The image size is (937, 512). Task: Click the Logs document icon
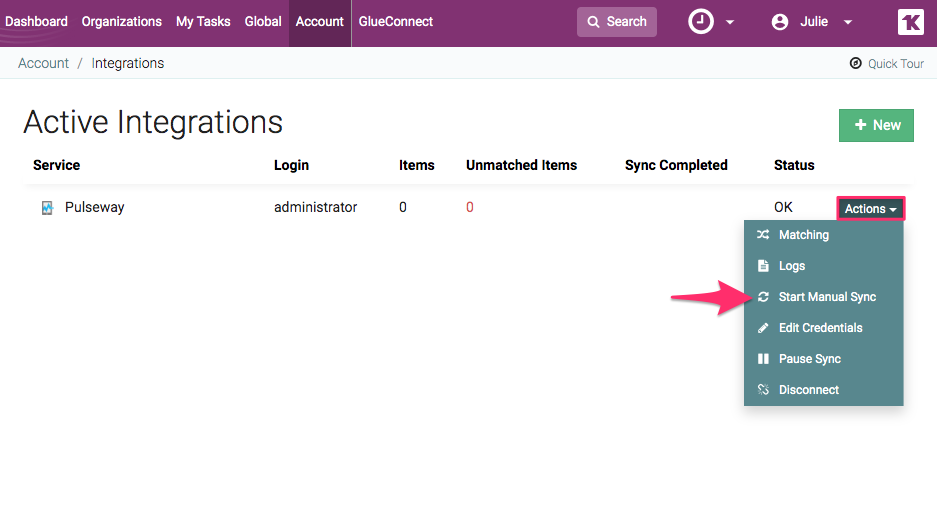point(763,266)
